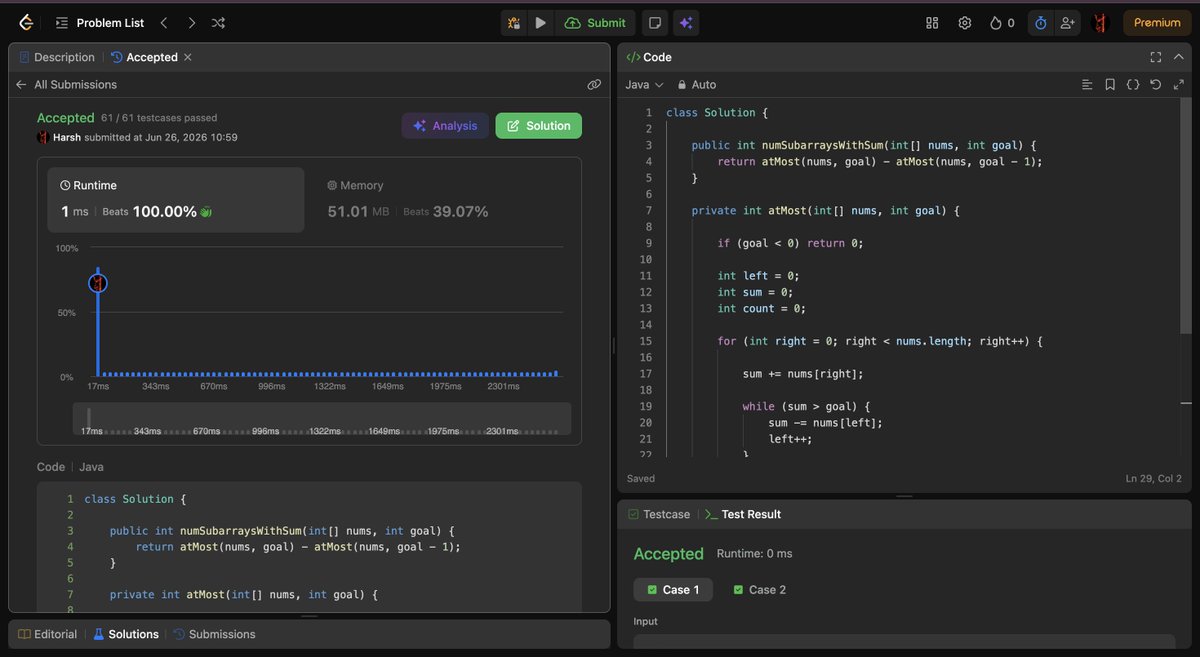This screenshot has height=657, width=1200.
Task: Click '61 / 61 testcases passed' text
Action: click(159, 118)
